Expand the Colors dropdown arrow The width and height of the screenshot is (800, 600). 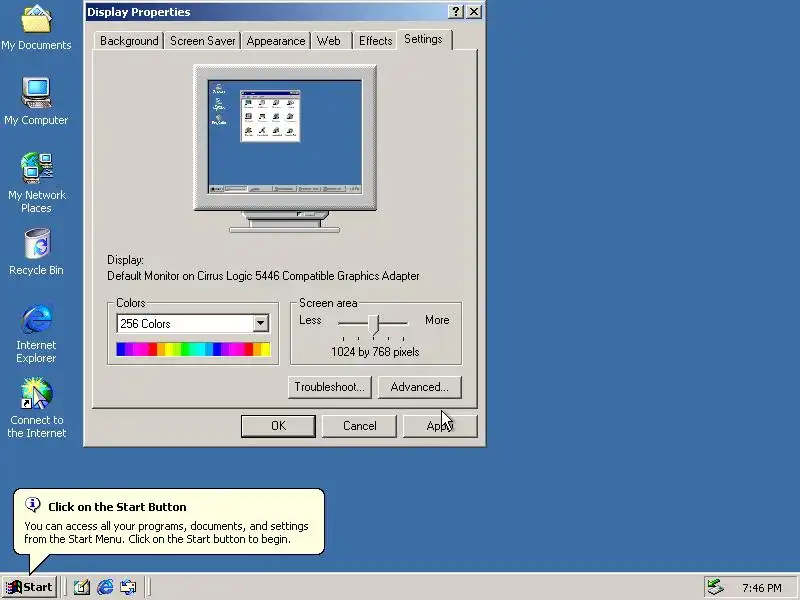click(x=260, y=323)
